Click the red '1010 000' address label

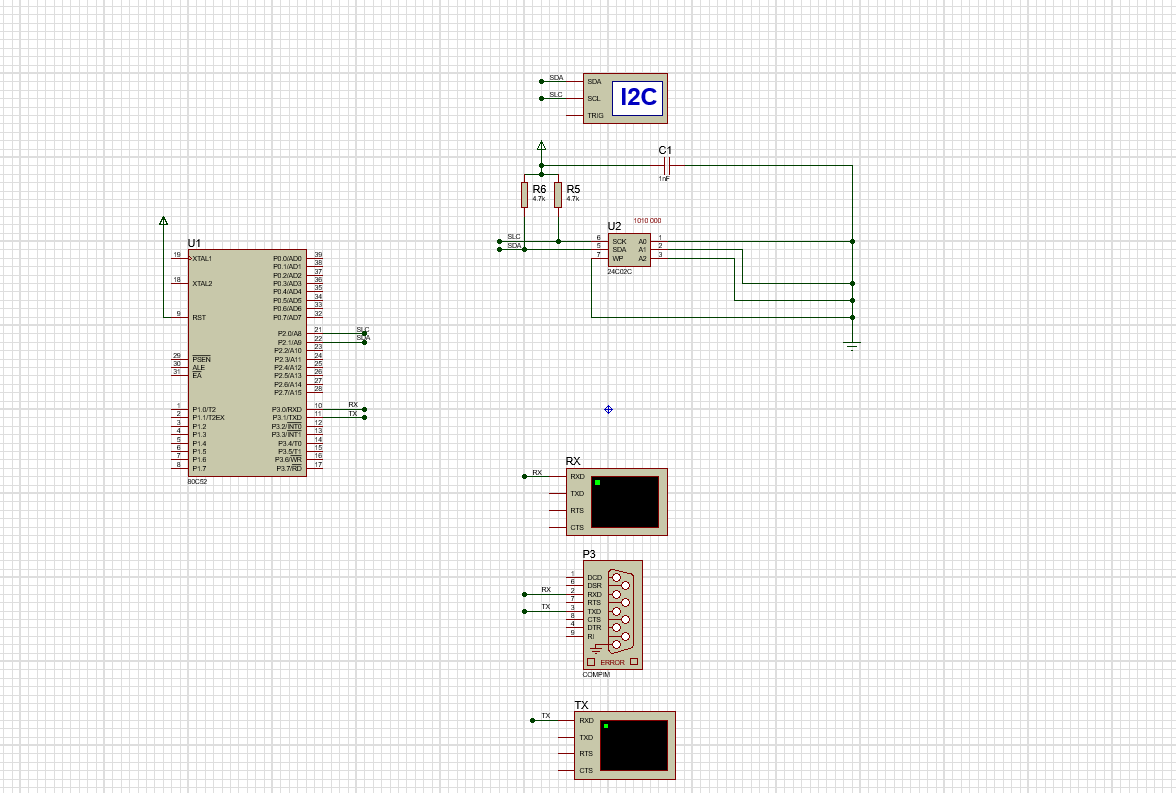coord(647,221)
